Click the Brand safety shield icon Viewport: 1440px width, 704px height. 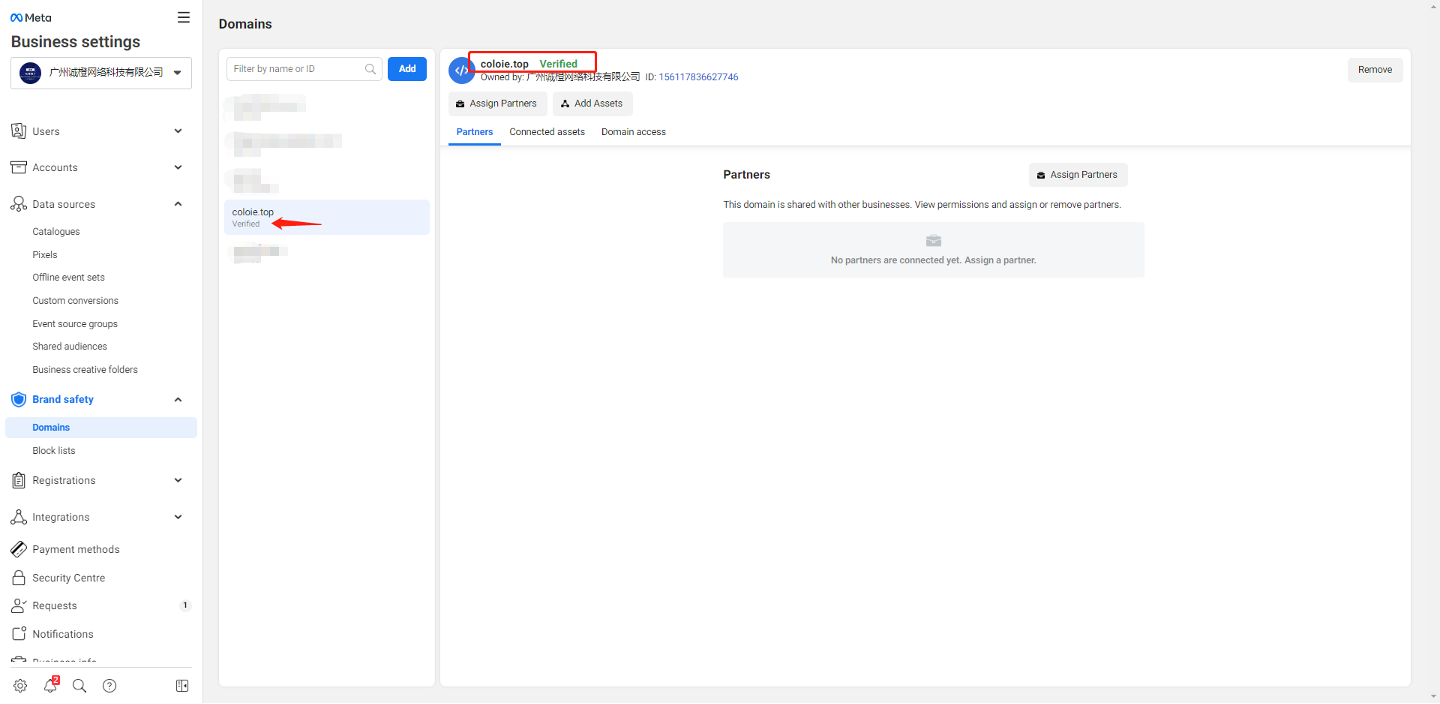(x=18, y=399)
